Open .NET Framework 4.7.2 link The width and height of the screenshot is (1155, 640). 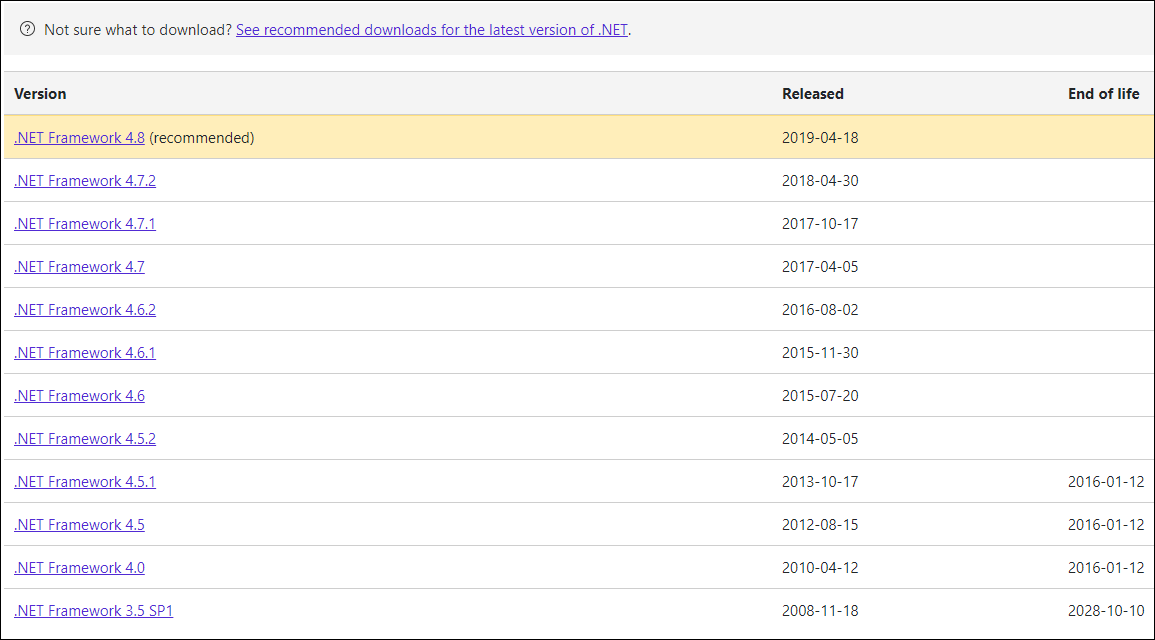pyautogui.click(x=85, y=180)
